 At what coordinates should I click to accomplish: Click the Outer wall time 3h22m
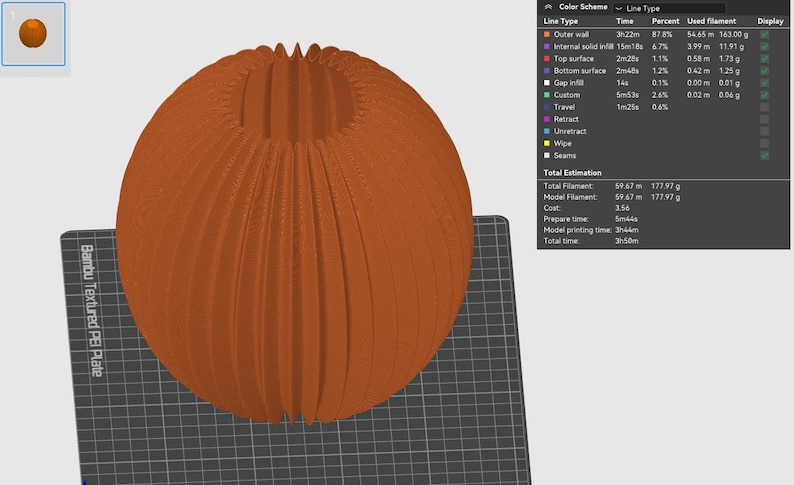(628, 34)
